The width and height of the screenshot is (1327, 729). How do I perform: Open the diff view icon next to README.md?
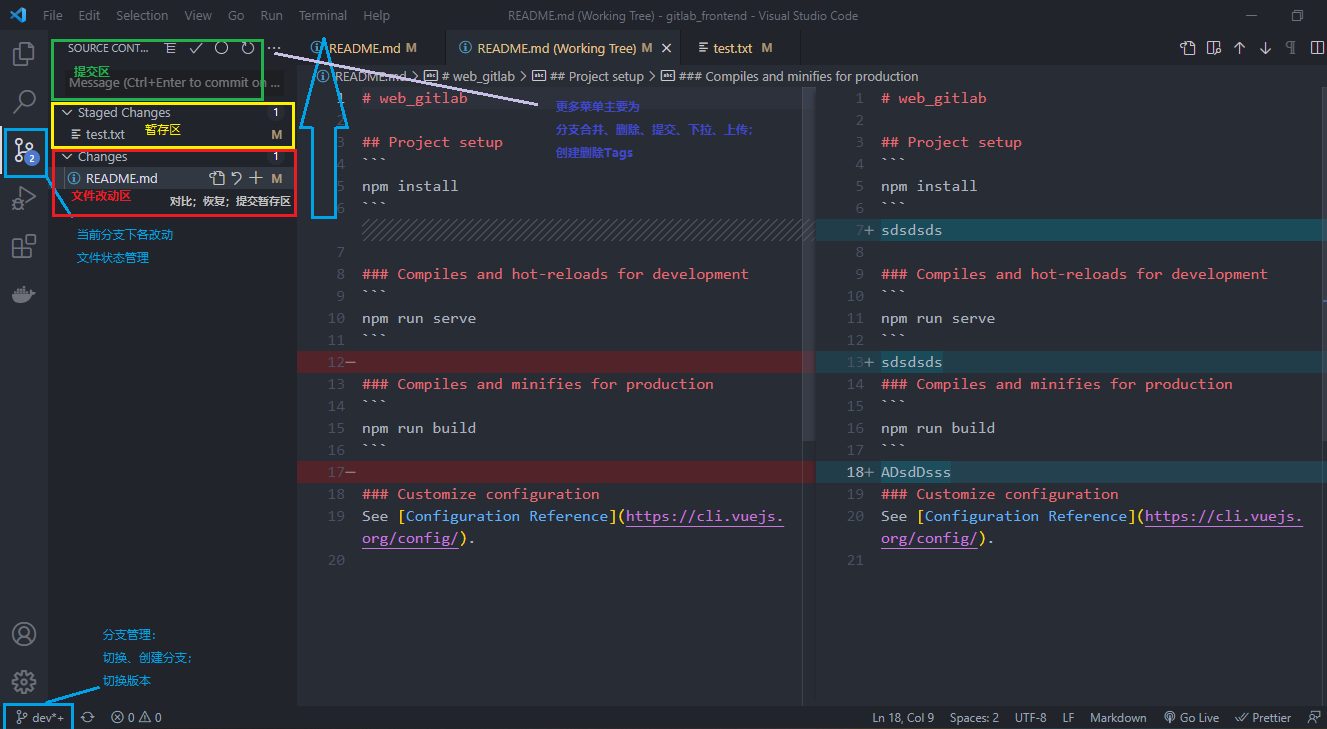218,176
